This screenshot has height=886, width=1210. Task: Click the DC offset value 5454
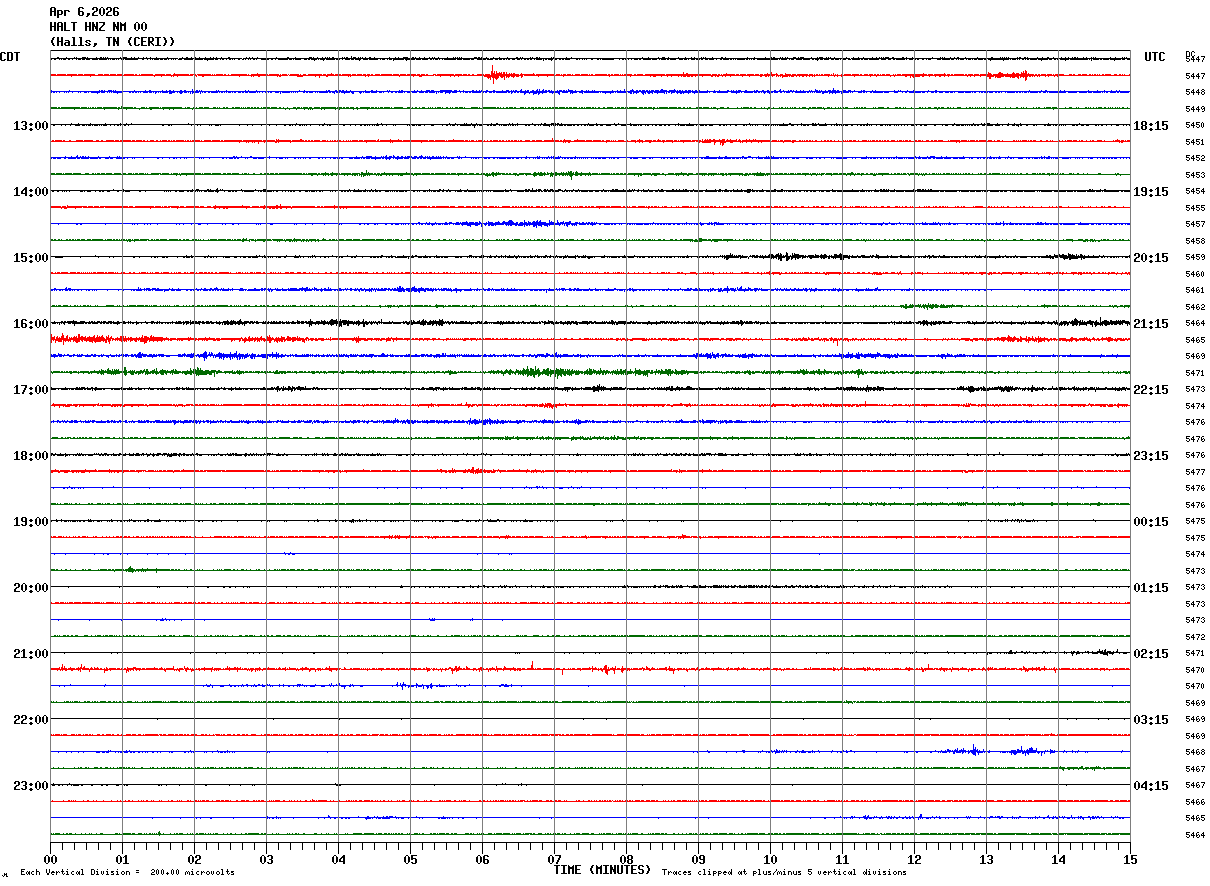click(1195, 192)
